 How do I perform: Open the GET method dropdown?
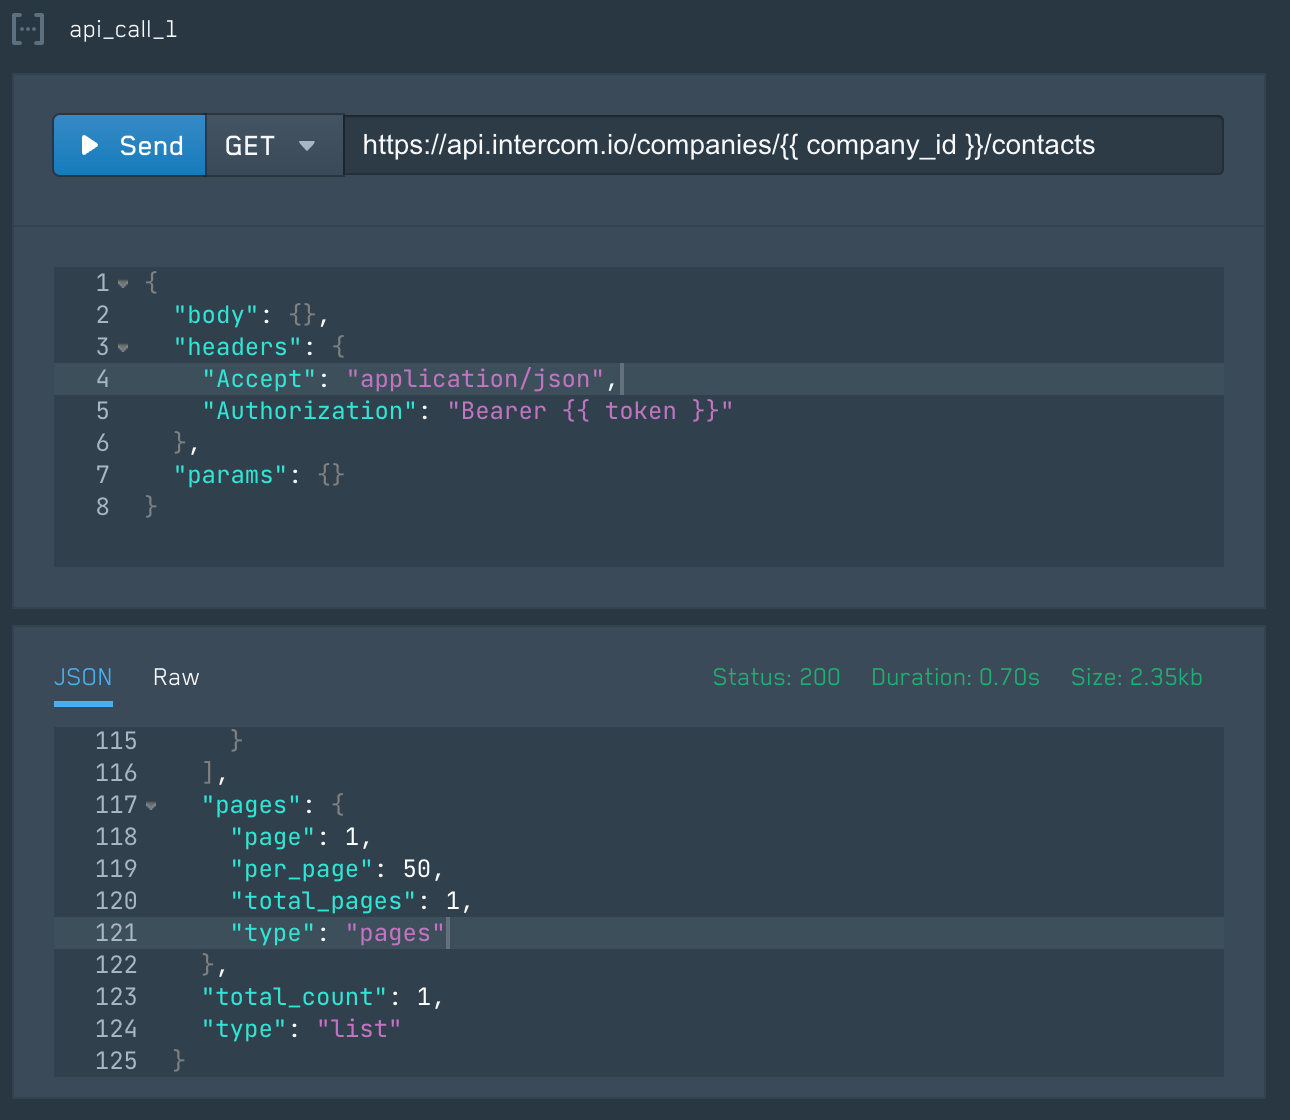(x=274, y=145)
